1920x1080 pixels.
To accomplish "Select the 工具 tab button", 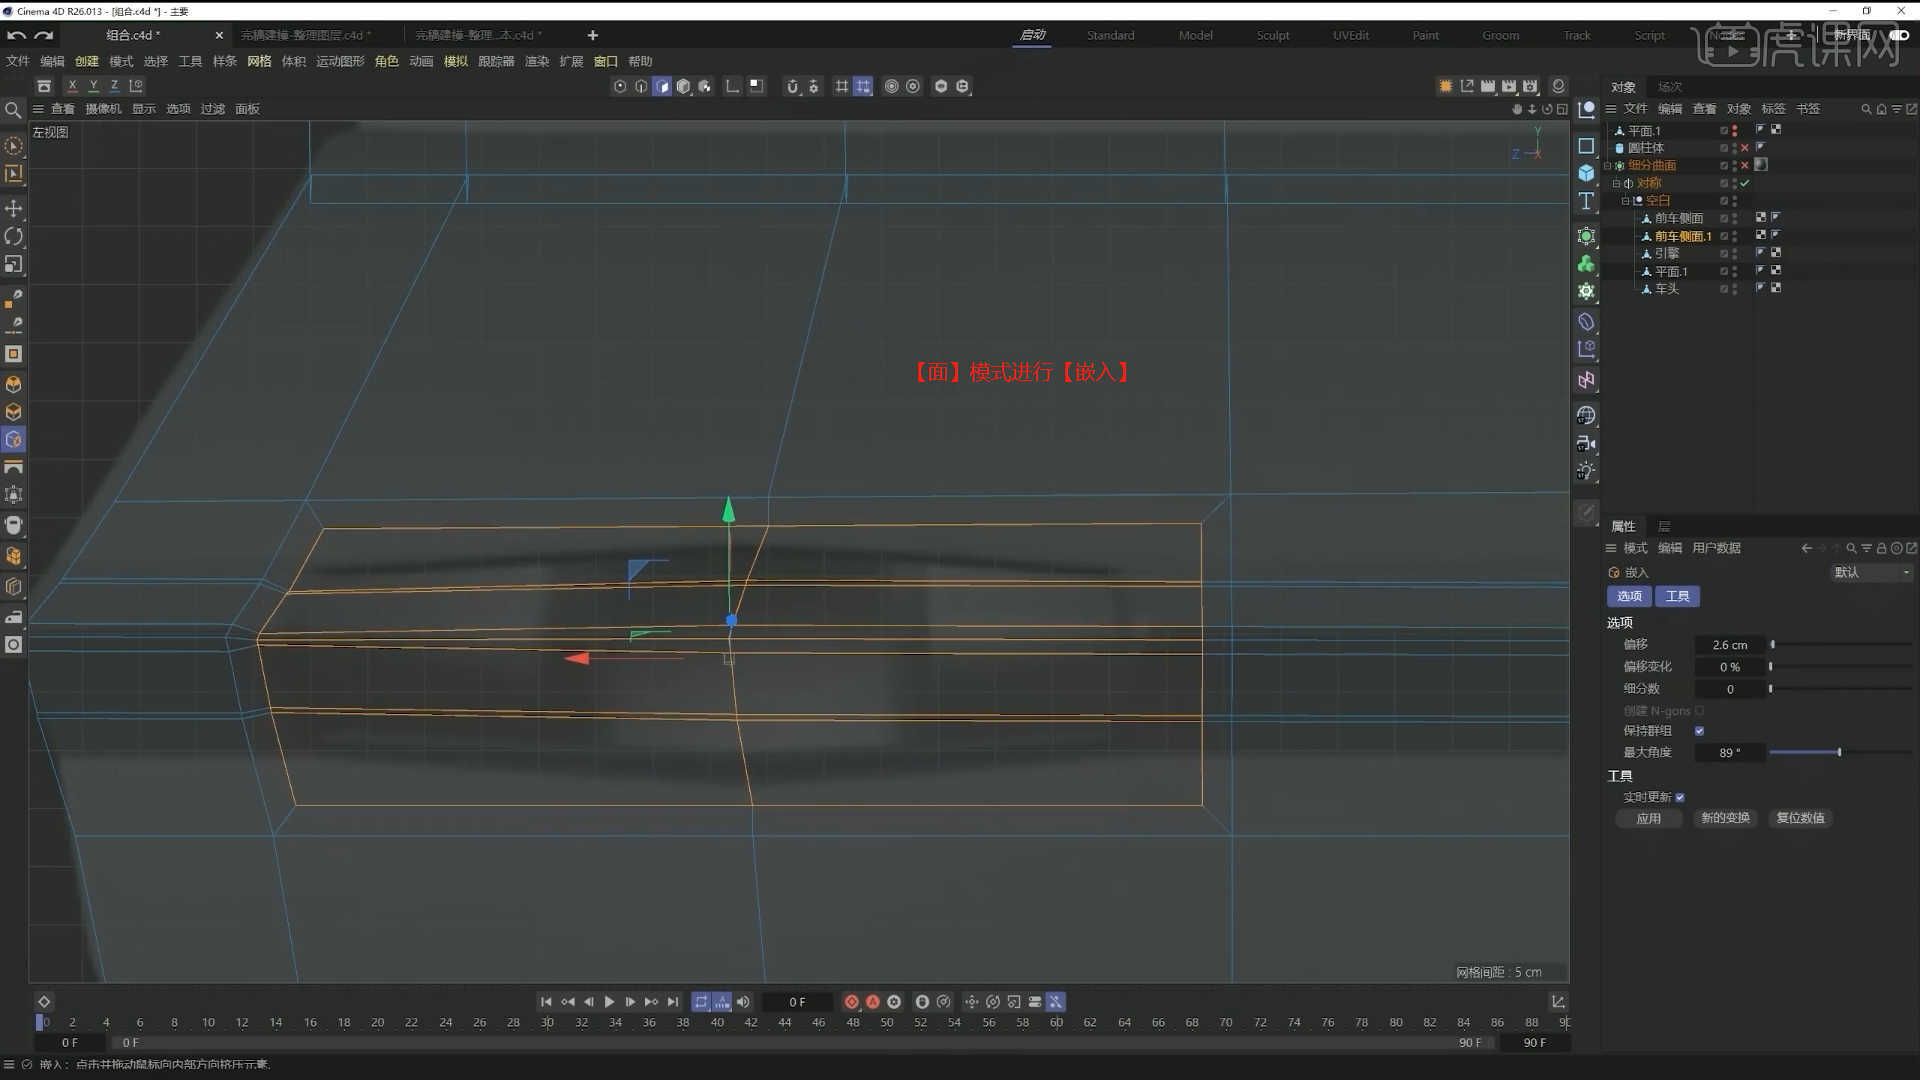I will click(x=1678, y=596).
